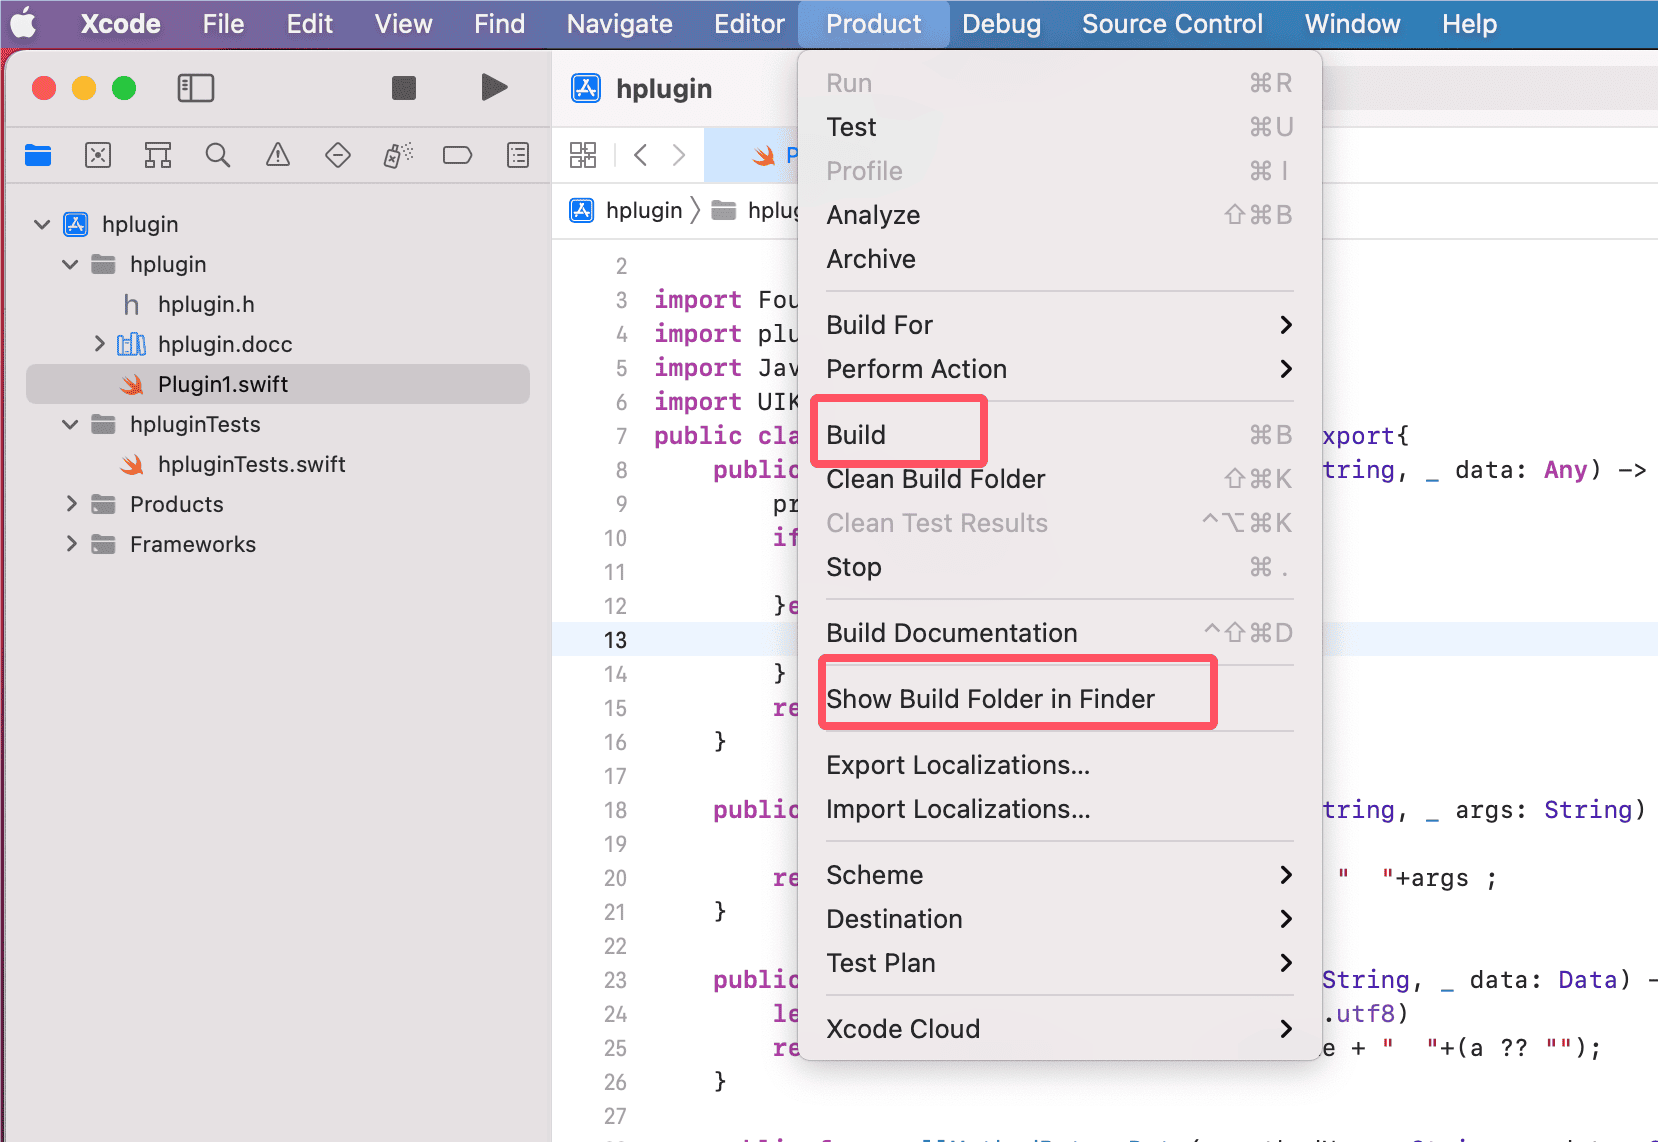The height and width of the screenshot is (1142, 1658).
Task: Run the project with the Play button
Action: (494, 87)
